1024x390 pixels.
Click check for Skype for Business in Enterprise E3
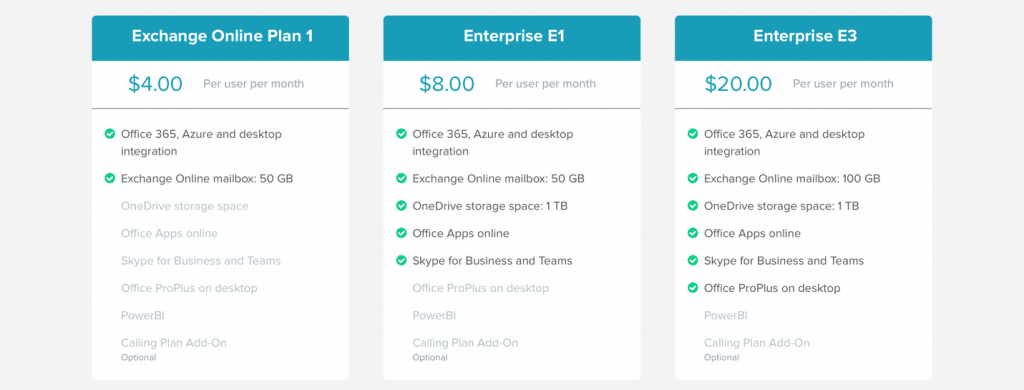click(693, 261)
